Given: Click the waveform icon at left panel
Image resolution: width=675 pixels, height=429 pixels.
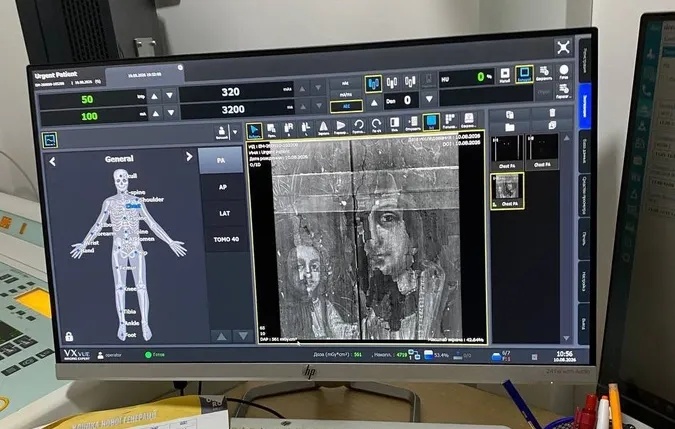Looking at the screenshot, I should pos(50,140).
